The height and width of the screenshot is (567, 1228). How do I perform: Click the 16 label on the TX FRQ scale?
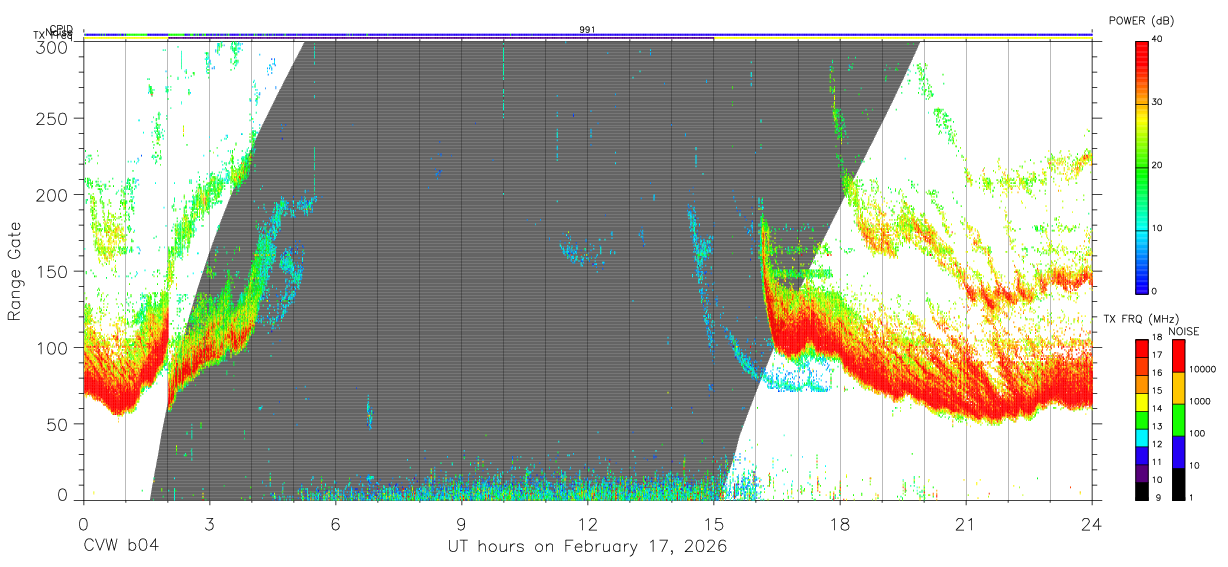click(1157, 373)
